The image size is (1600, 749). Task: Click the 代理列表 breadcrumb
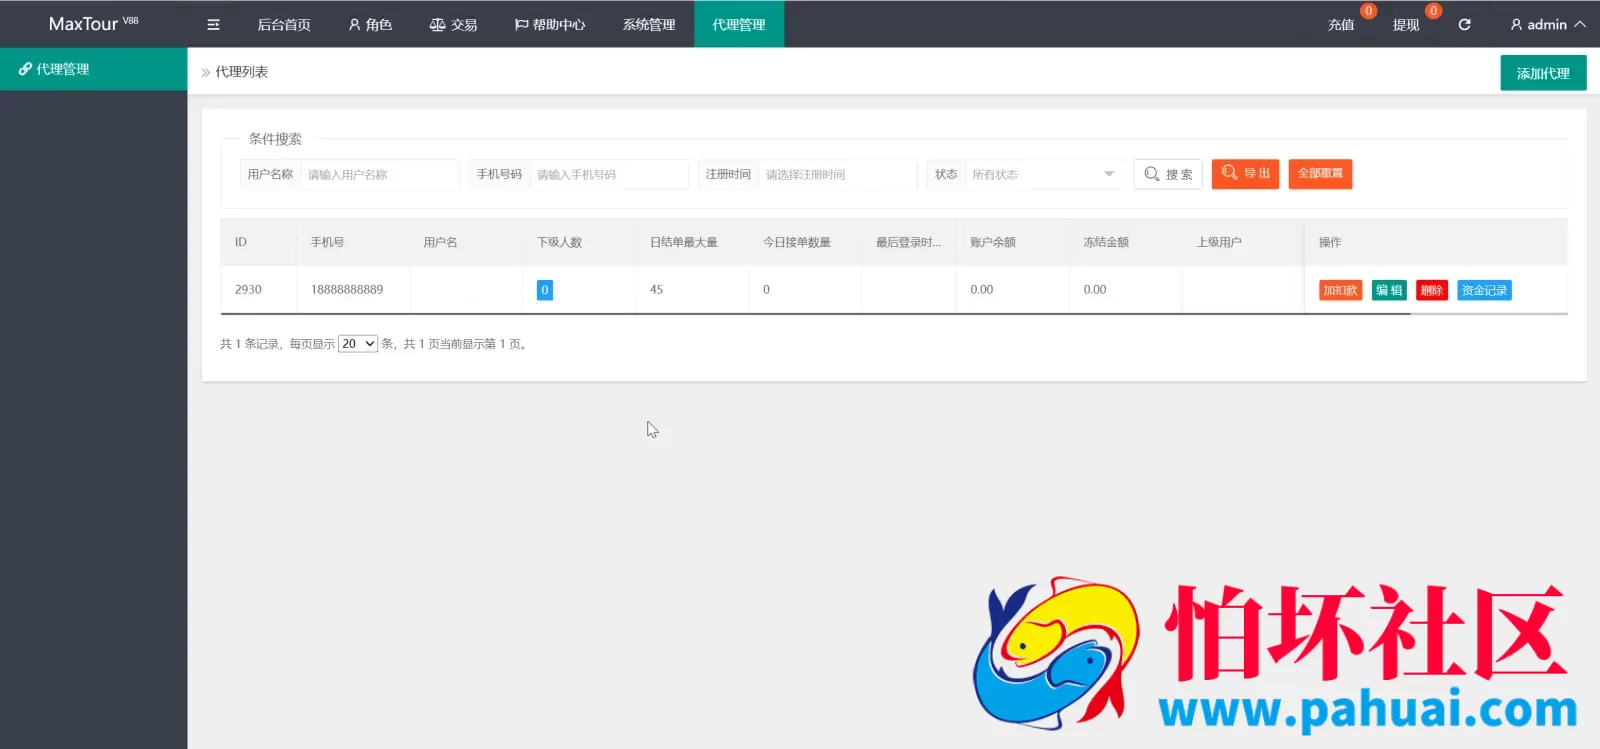[242, 72]
